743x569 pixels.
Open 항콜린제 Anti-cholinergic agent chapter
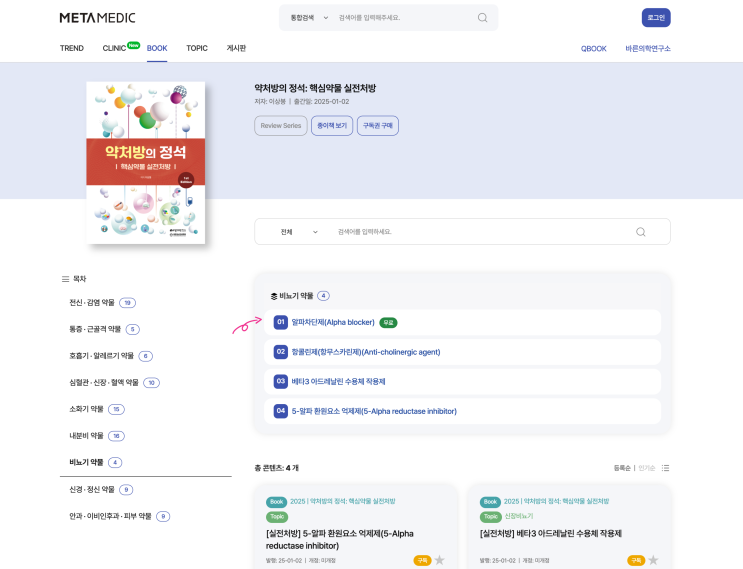pos(365,352)
